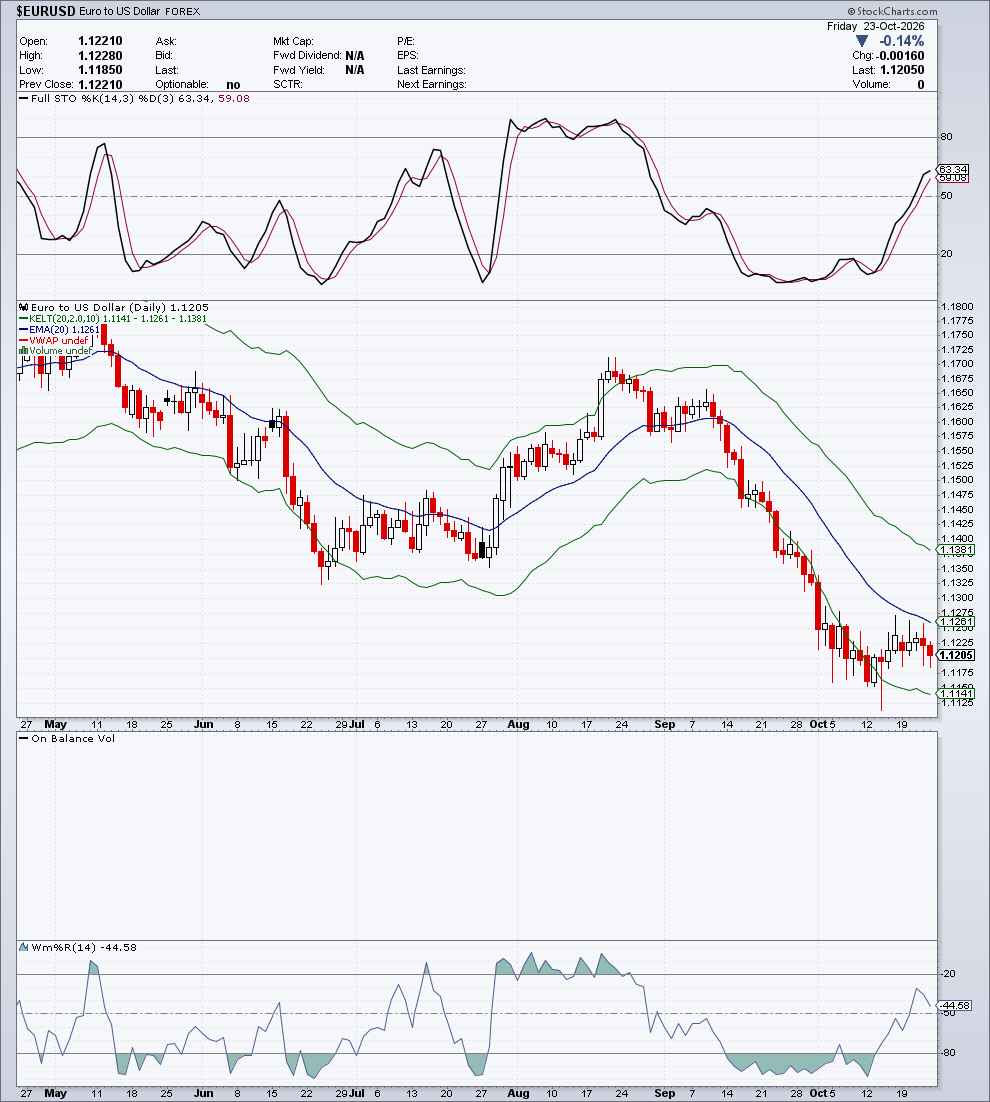Click the Low value '1.11850'

tap(100, 70)
